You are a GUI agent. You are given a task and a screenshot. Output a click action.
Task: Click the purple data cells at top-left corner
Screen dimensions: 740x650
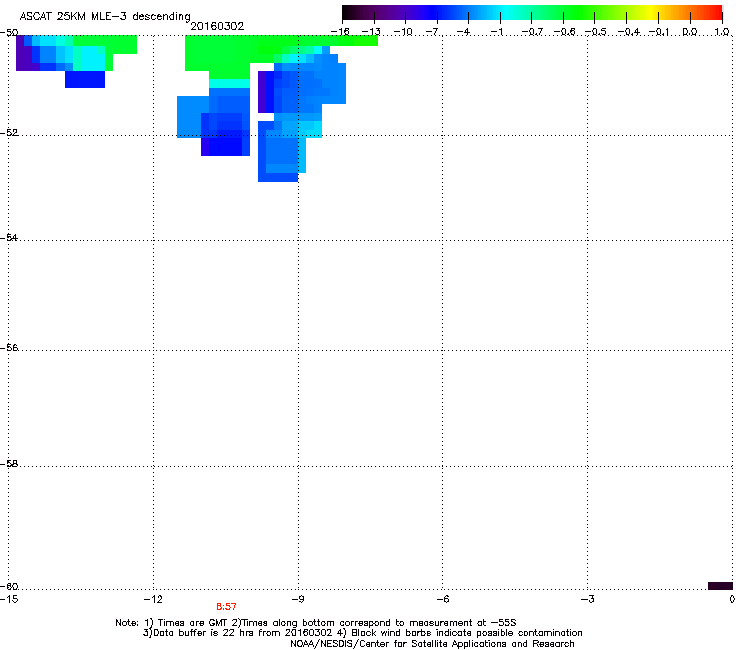(x=24, y=58)
